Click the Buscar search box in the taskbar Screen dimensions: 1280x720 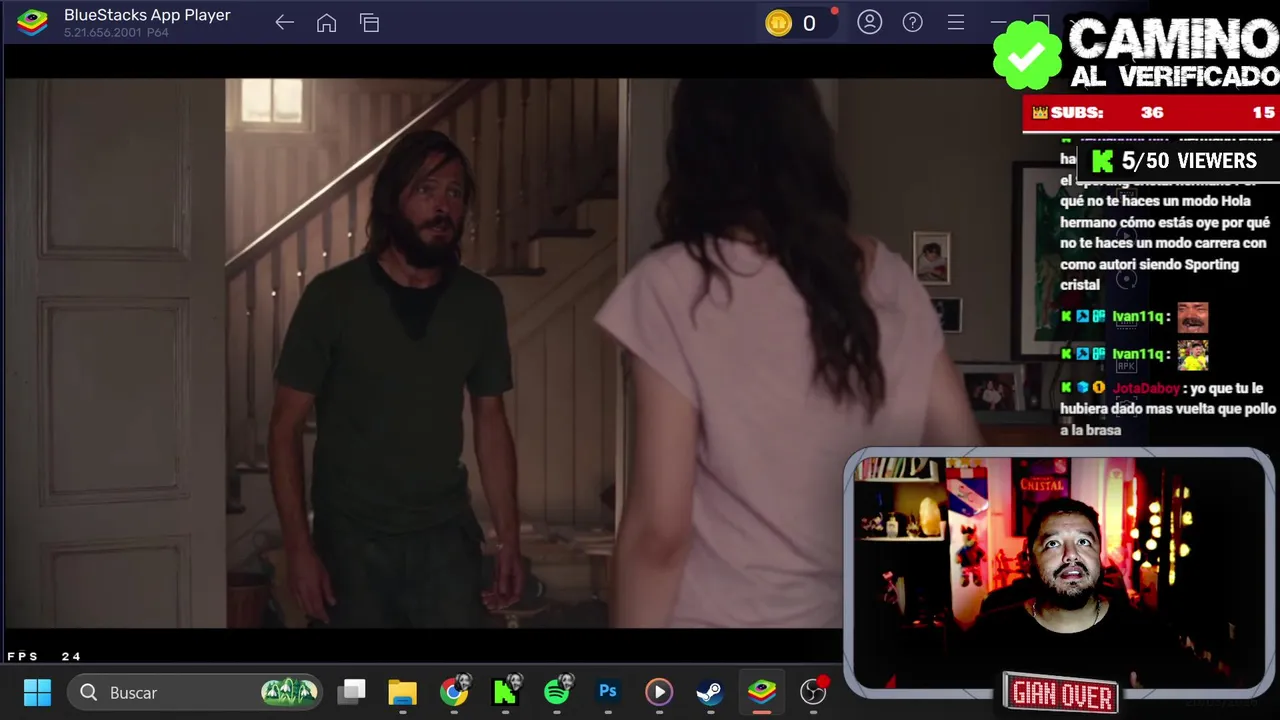click(x=196, y=692)
